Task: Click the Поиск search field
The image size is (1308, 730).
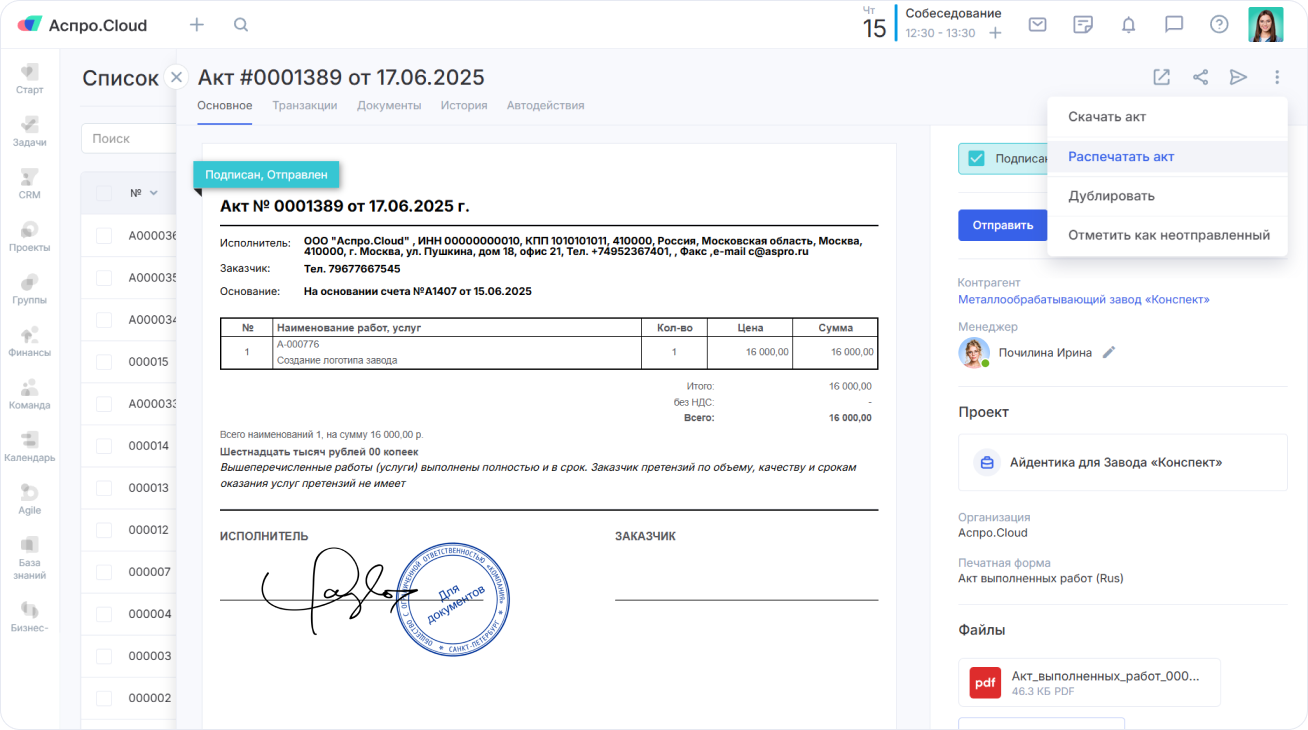Action: tap(128, 138)
